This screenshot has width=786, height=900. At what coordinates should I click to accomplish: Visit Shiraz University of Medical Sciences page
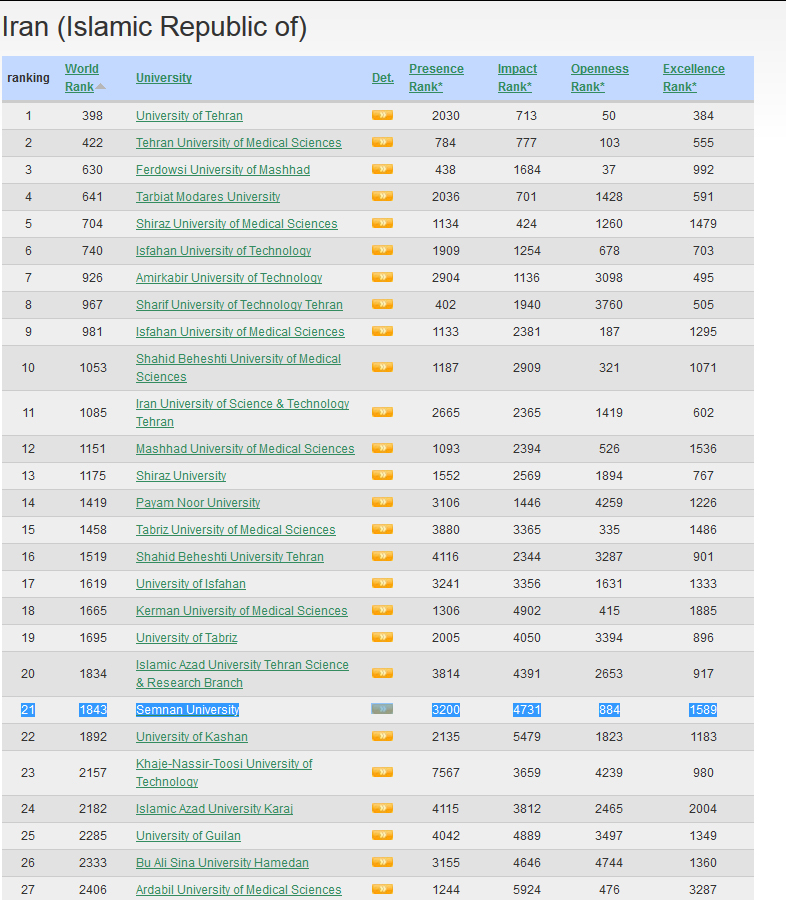[x=237, y=223]
